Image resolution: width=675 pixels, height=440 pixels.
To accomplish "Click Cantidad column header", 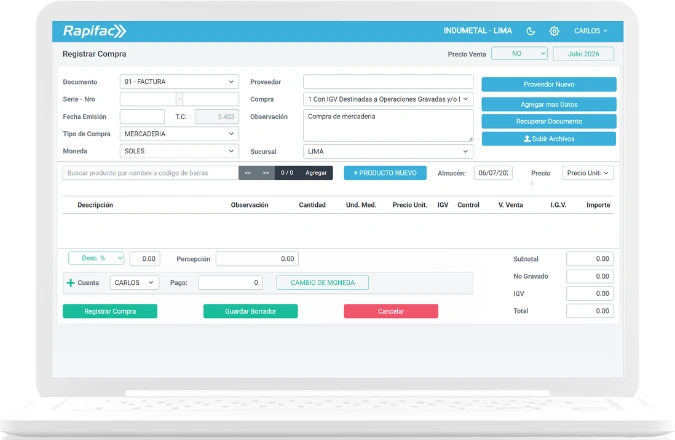I will click(312, 205).
